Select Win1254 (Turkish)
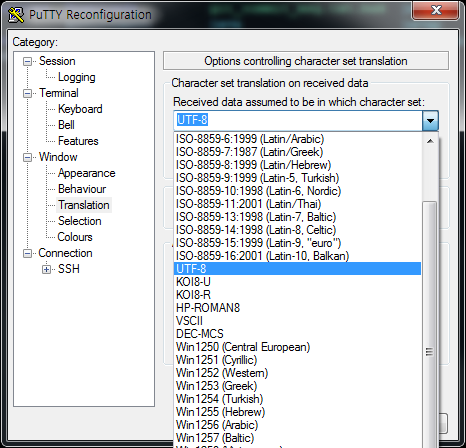 click(297, 399)
